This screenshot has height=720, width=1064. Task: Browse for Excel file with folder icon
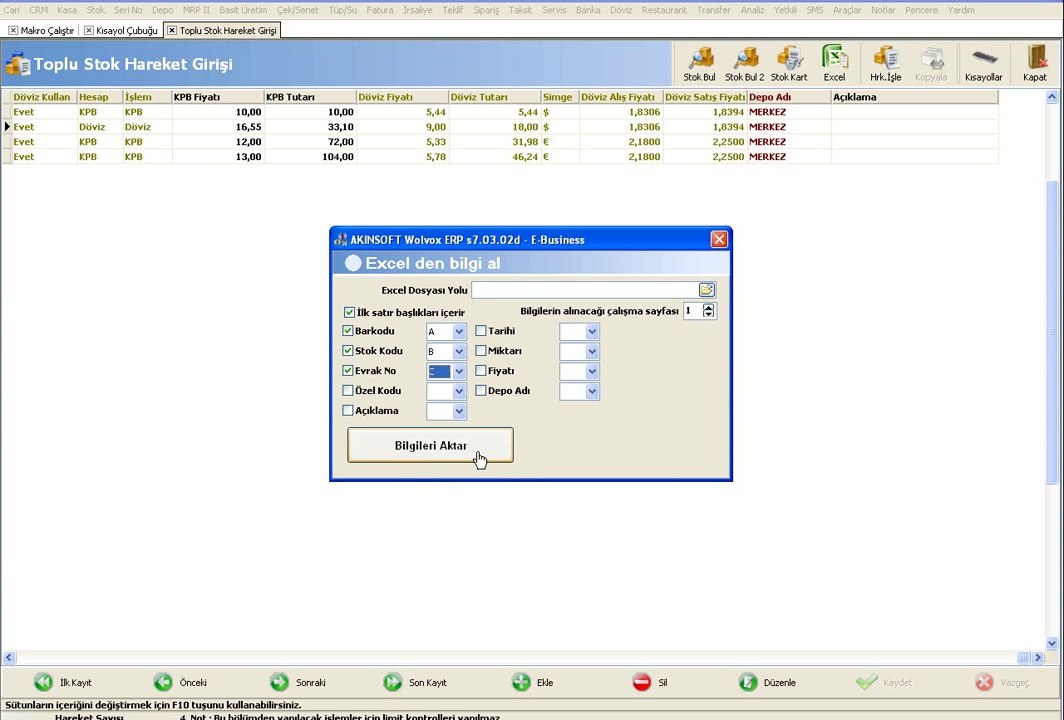click(x=706, y=290)
